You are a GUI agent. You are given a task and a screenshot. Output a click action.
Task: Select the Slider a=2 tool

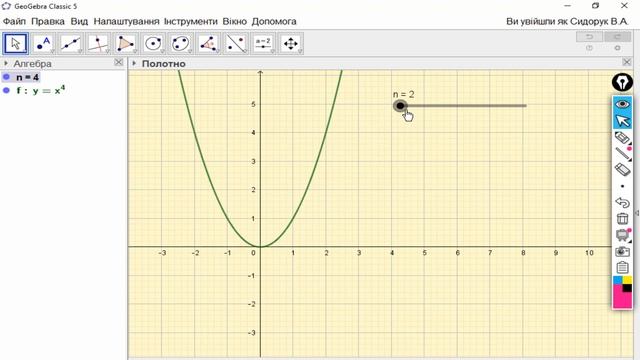click(263, 43)
